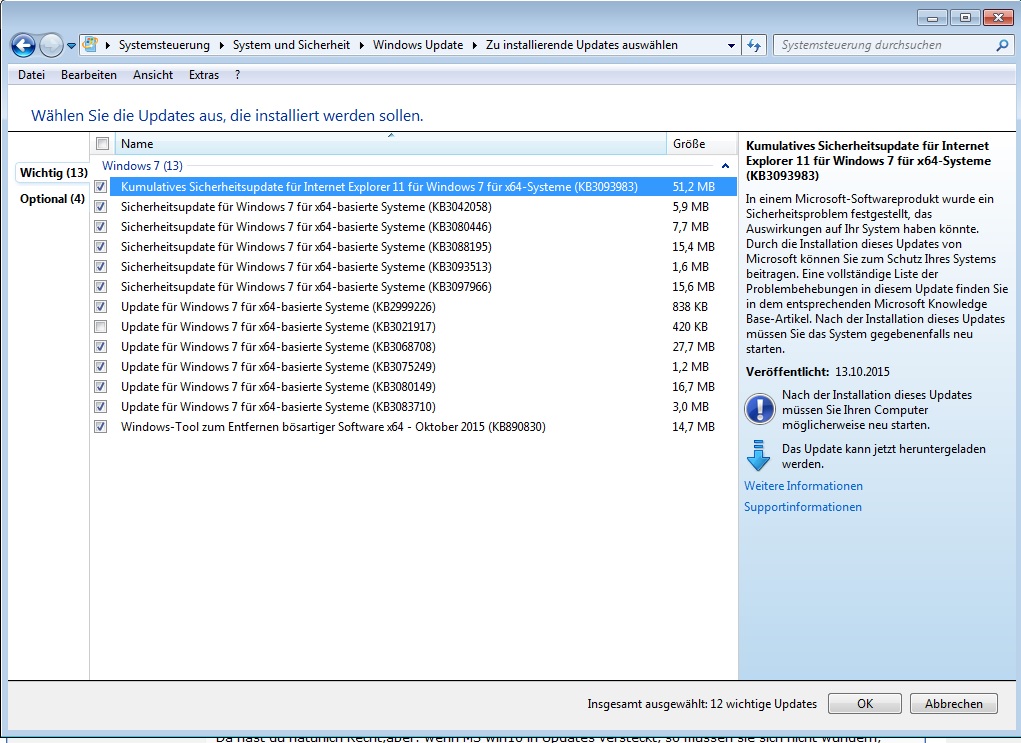Open recent pages dropdown beside navigation arrows
Screen dimensions: 1021x743
coord(71,46)
